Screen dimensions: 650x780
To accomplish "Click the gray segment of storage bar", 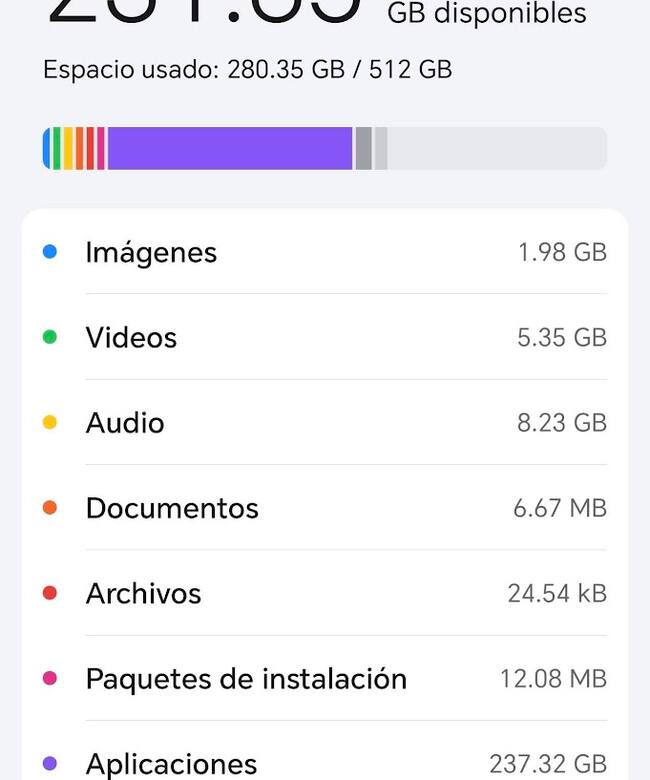I will pyautogui.click(x=363, y=148).
